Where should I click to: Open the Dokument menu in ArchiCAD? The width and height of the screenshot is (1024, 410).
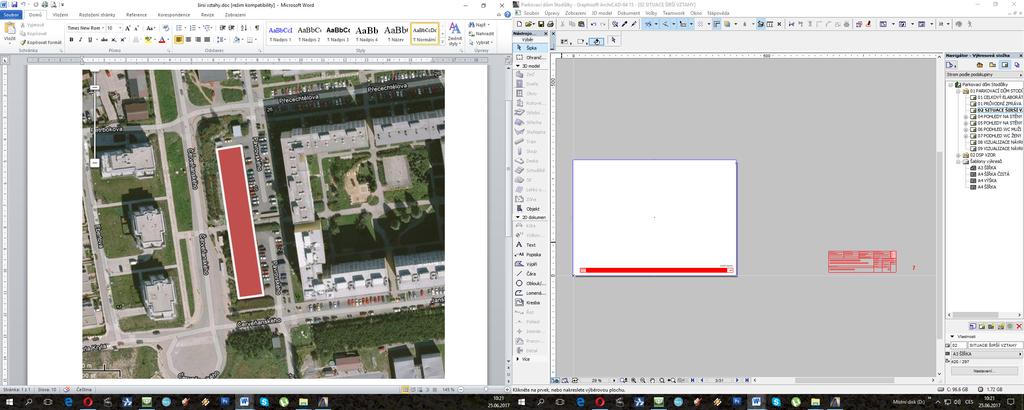tap(628, 13)
